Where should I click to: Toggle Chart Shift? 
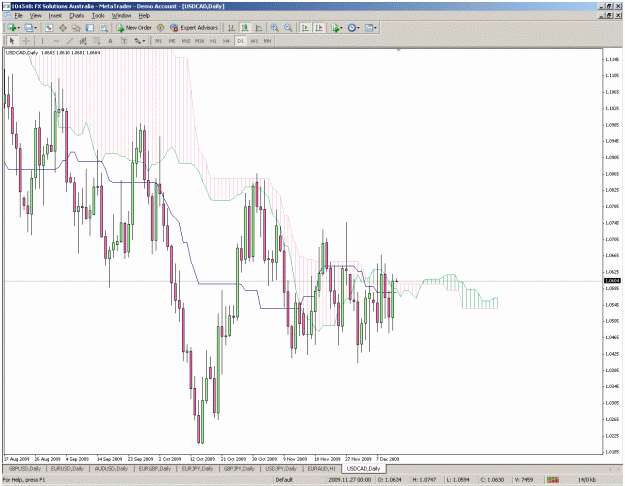pos(318,28)
